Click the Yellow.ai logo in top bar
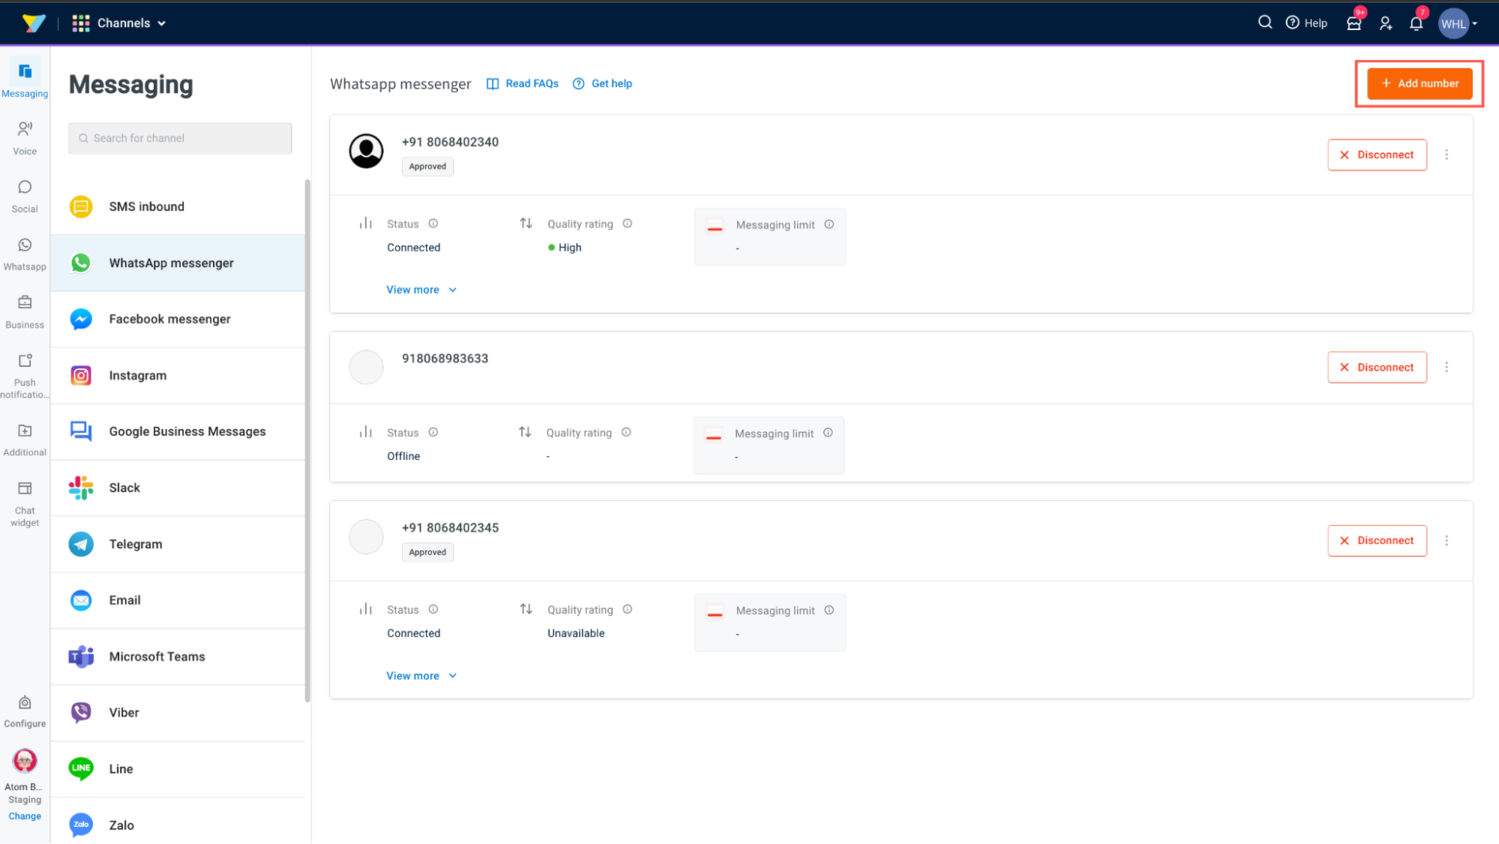 pos(34,22)
